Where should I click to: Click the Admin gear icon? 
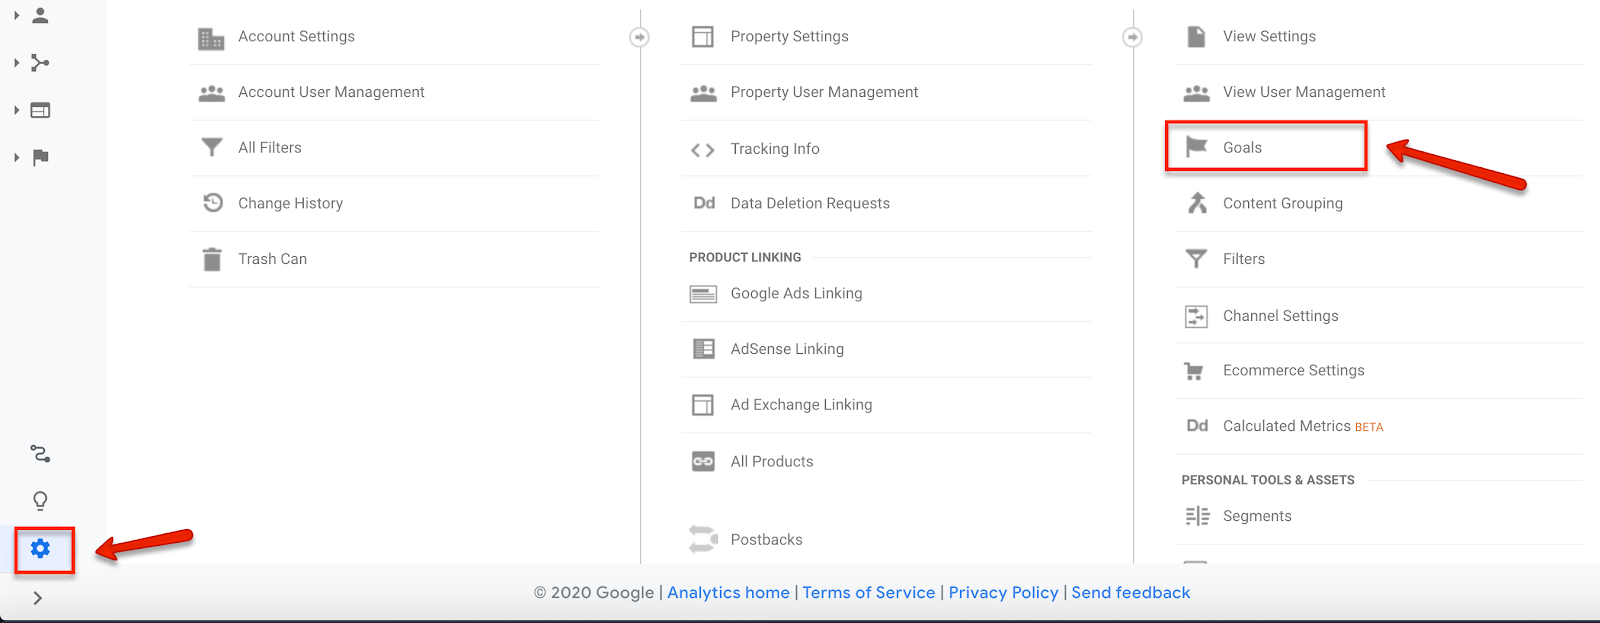pyautogui.click(x=40, y=549)
